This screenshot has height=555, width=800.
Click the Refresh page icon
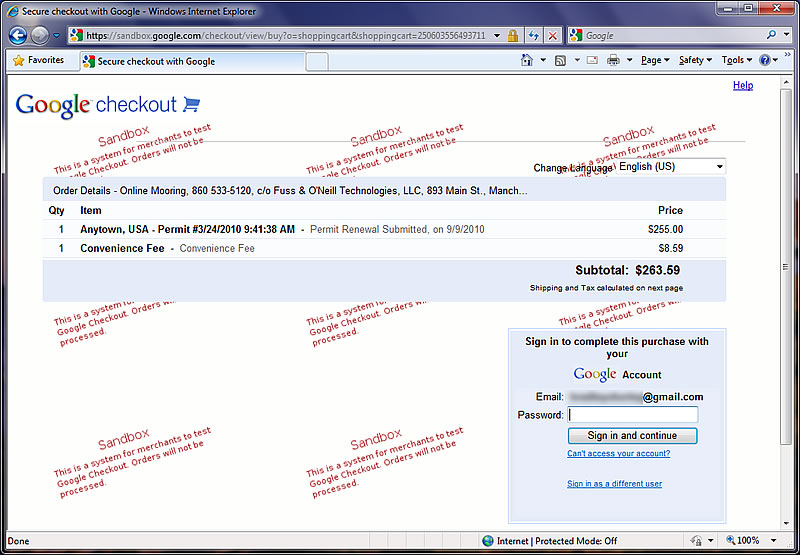(534, 35)
